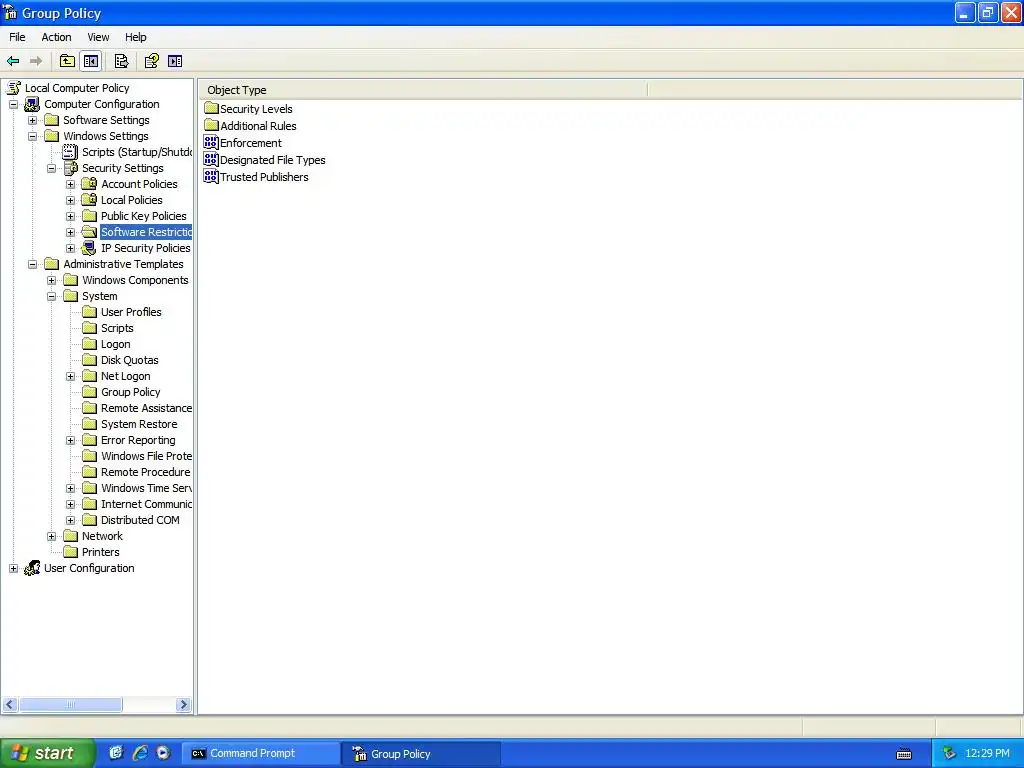Click the Designated File Types object icon
1024x768 pixels.
211,159
